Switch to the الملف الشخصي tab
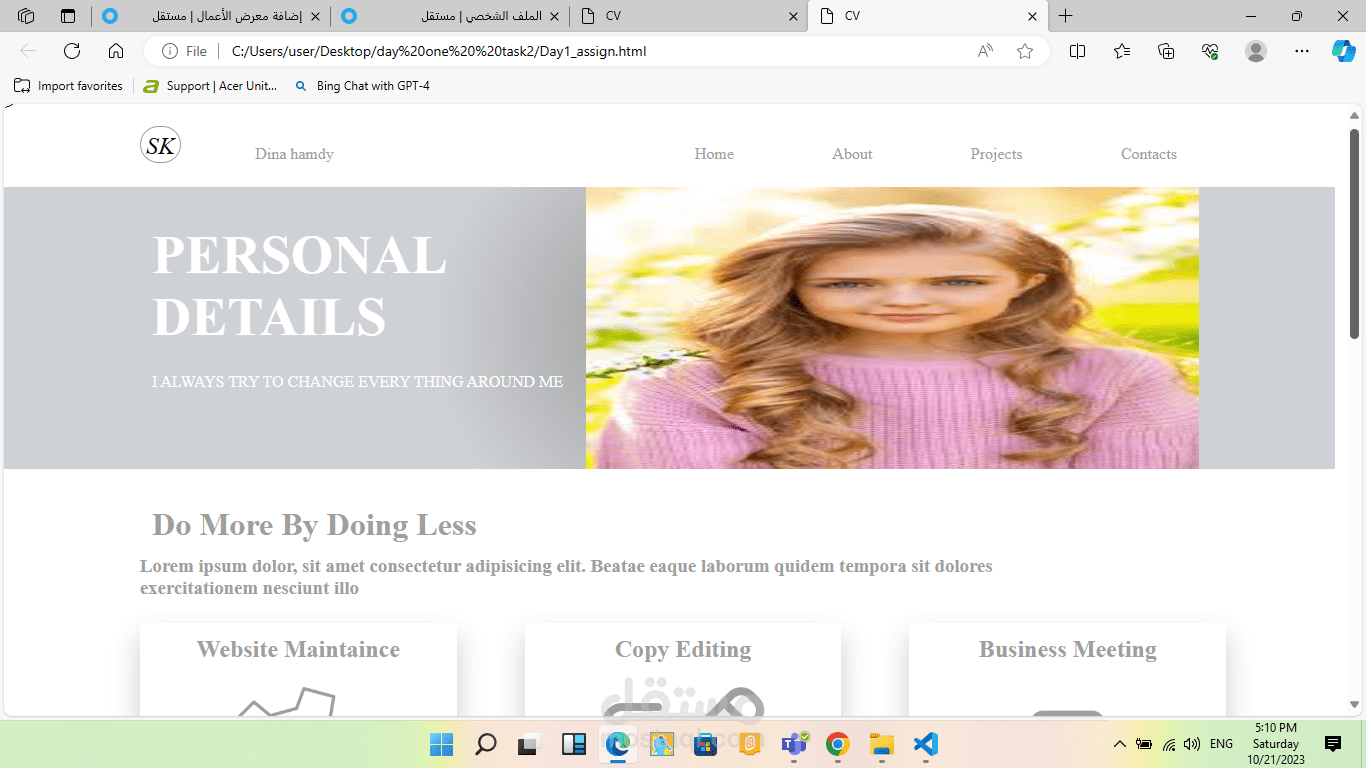Image resolution: width=1366 pixels, height=768 pixels. (x=450, y=16)
